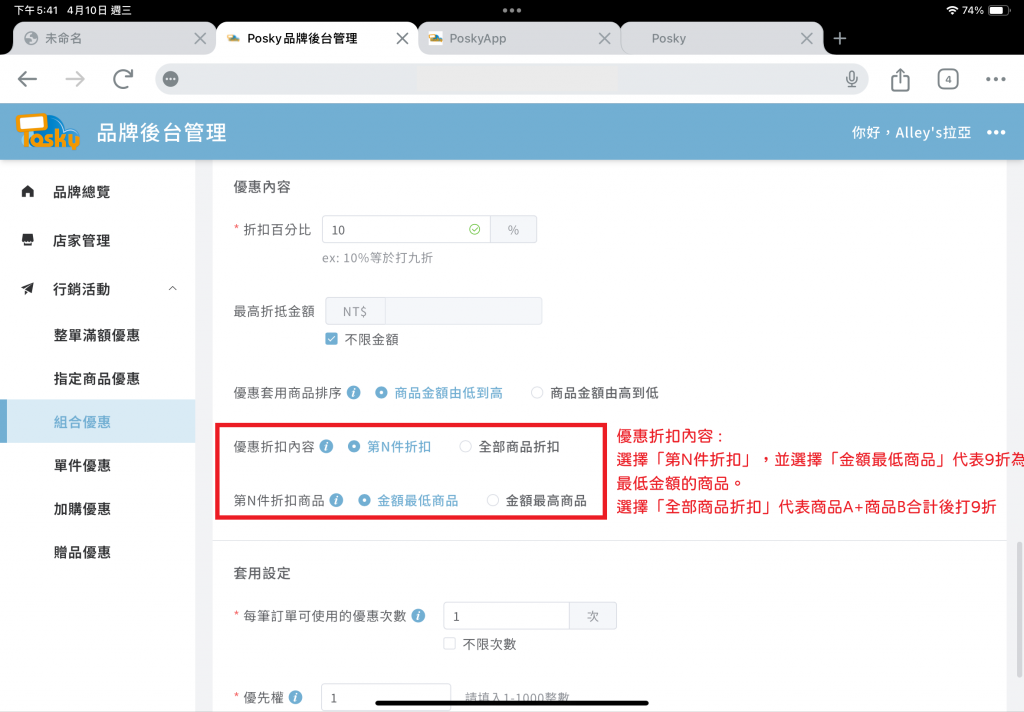Image resolution: width=1024 pixels, height=712 pixels.
Task: Open the browser three-dot options menu
Action: tap(995, 79)
